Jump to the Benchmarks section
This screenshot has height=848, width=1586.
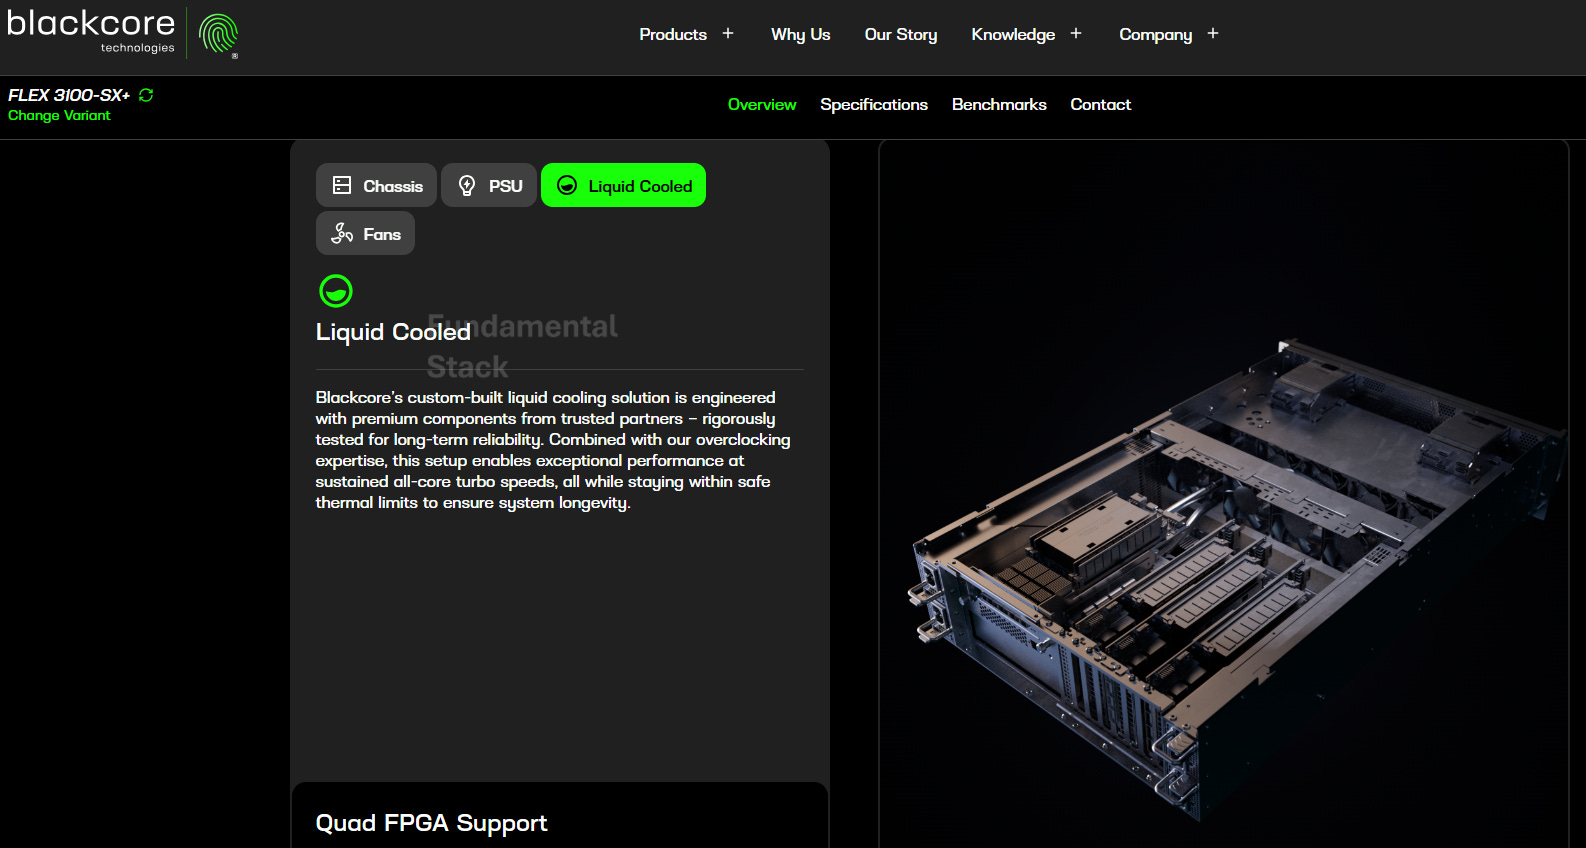[999, 104]
